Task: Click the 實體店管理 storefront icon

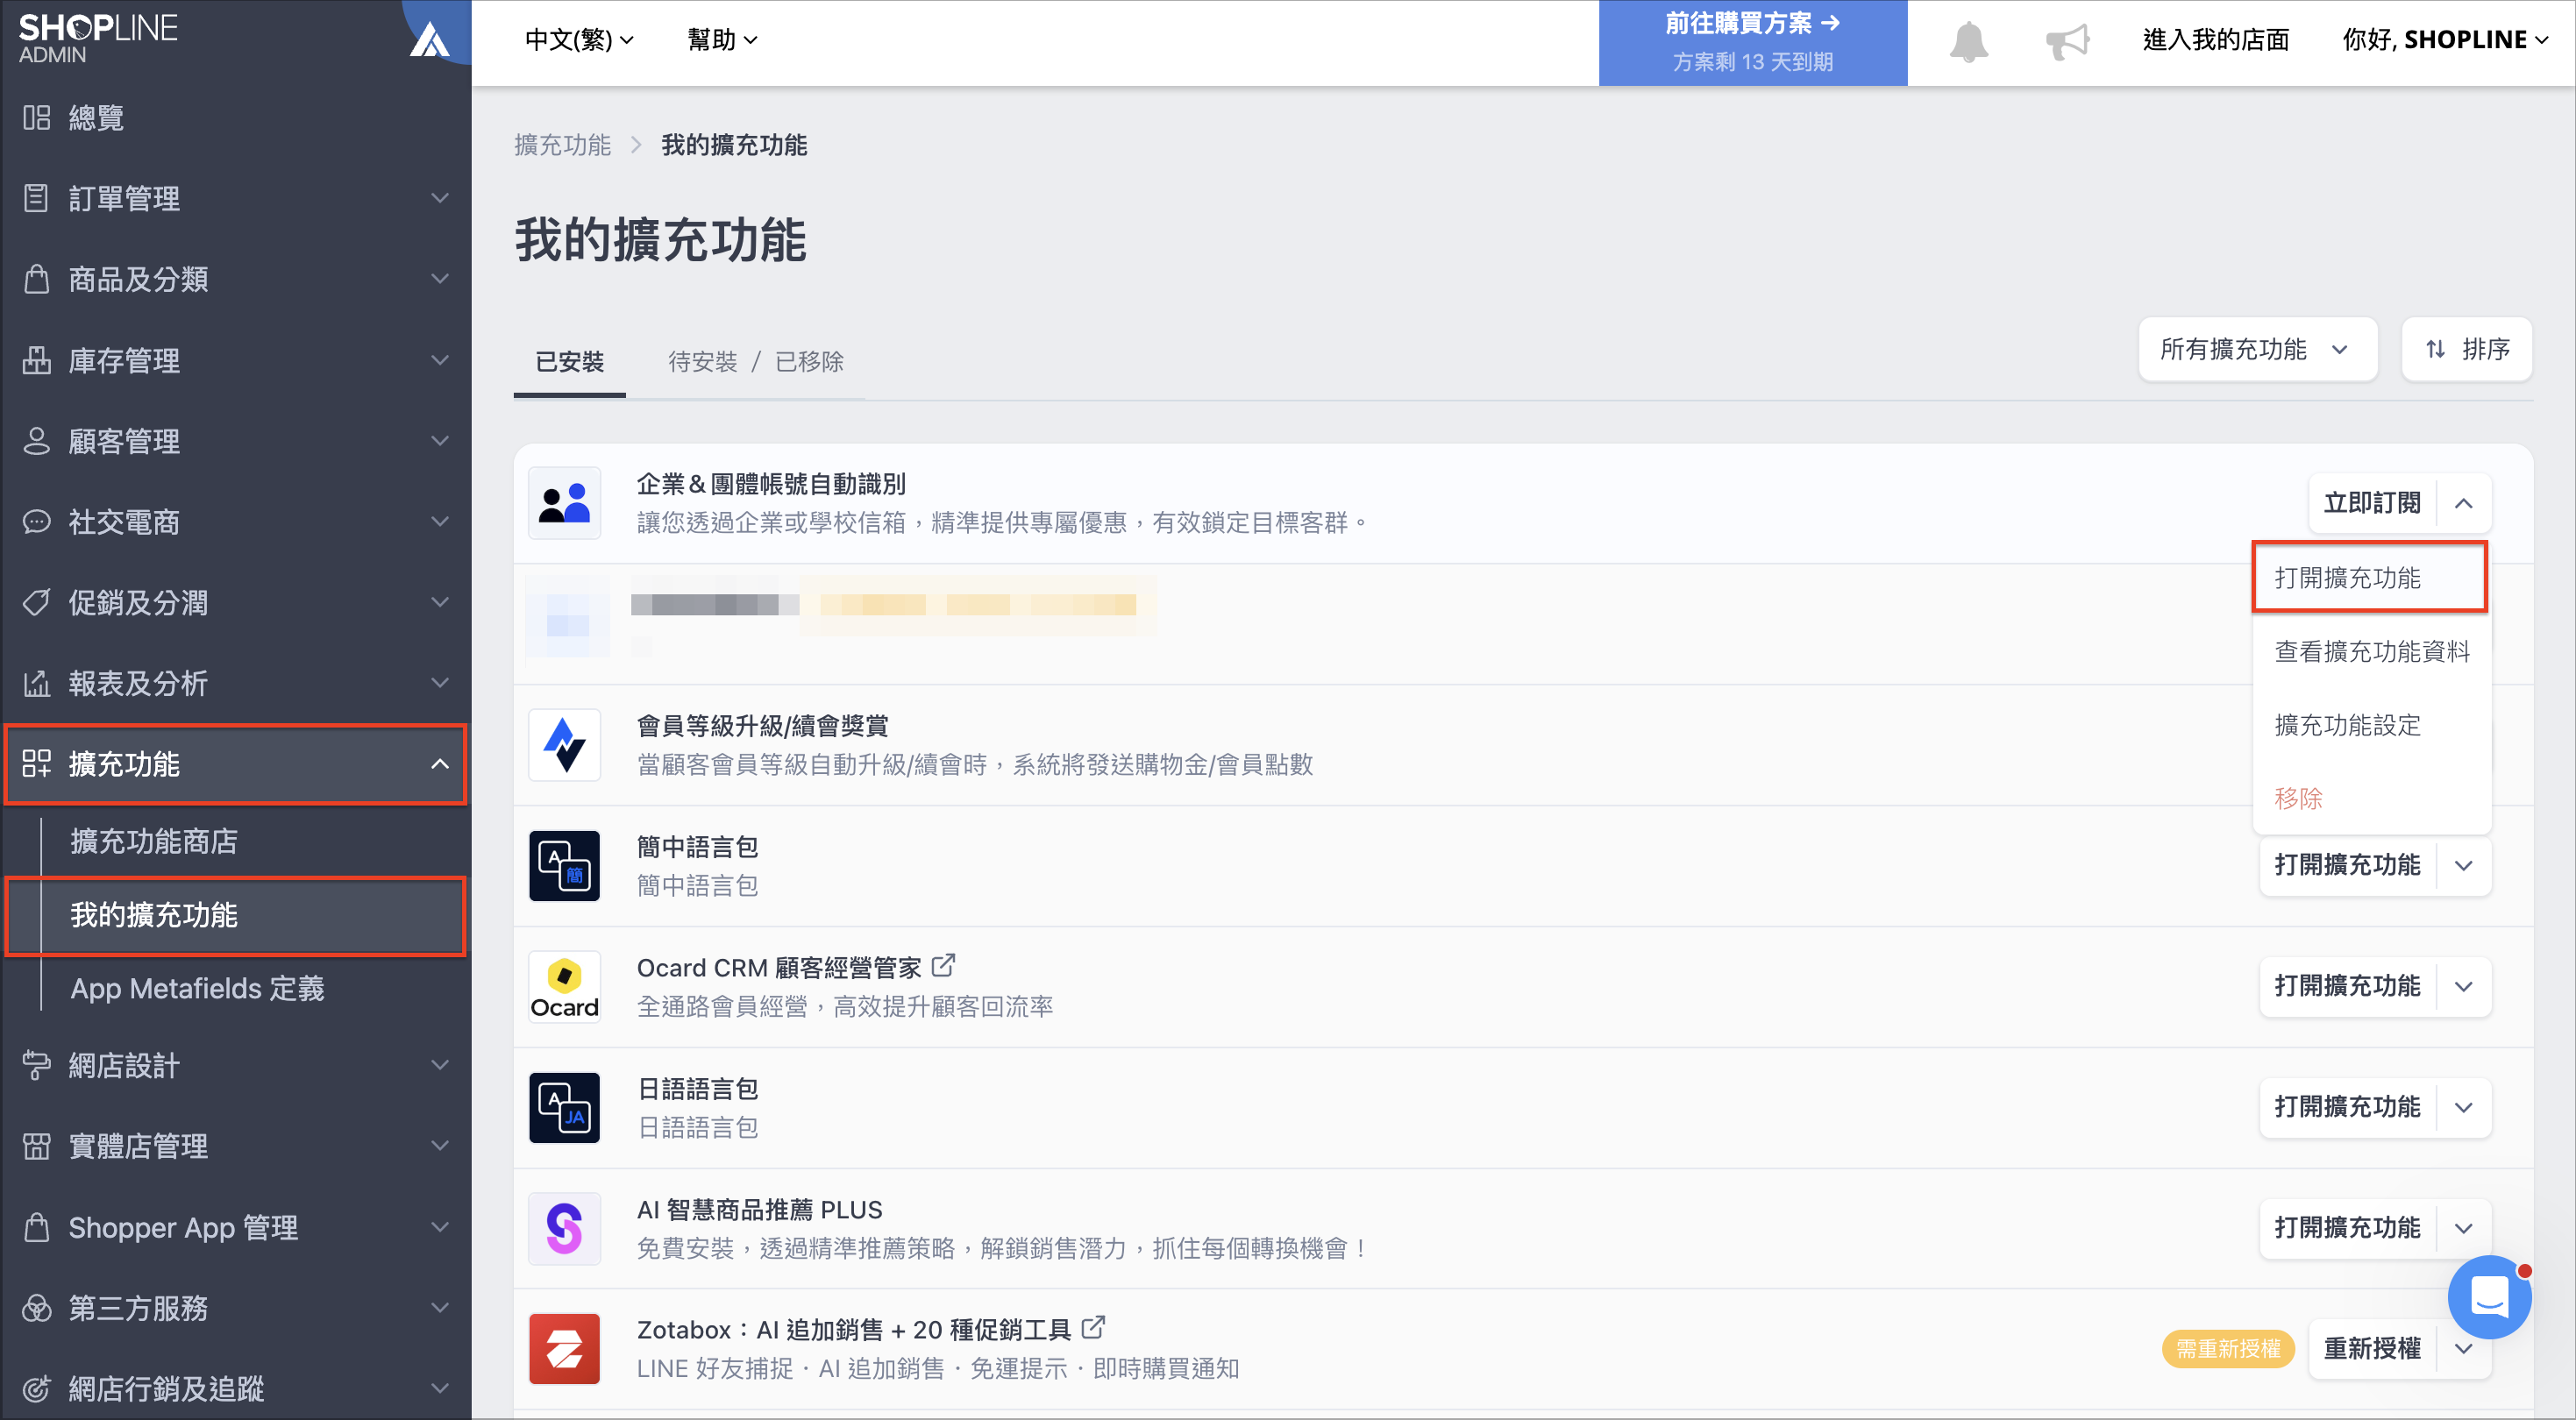Action: point(37,1147)
